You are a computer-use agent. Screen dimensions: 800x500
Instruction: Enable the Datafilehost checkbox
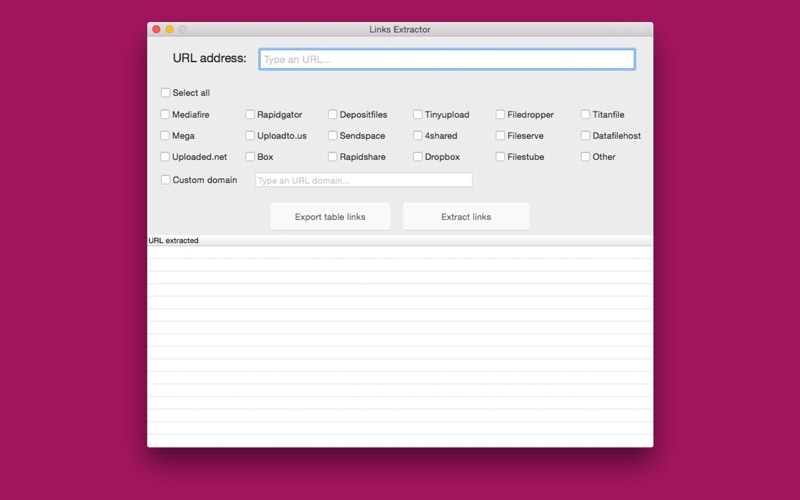(585, 135)
